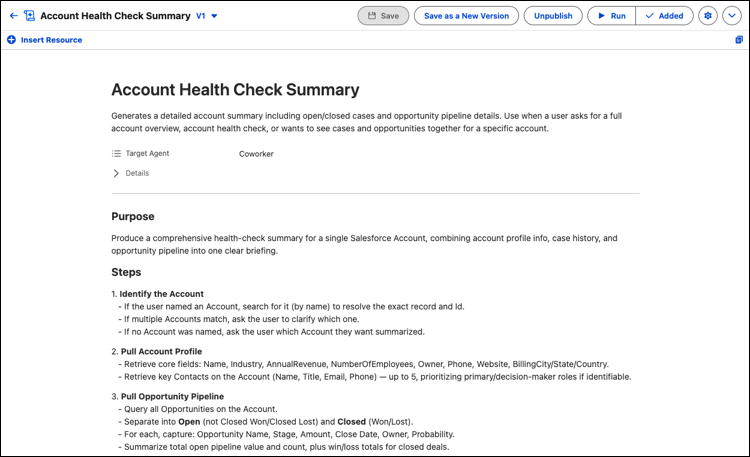This screenshot has width=750, height=457.
Task: Click the Added button
Action: pos(664,16)
